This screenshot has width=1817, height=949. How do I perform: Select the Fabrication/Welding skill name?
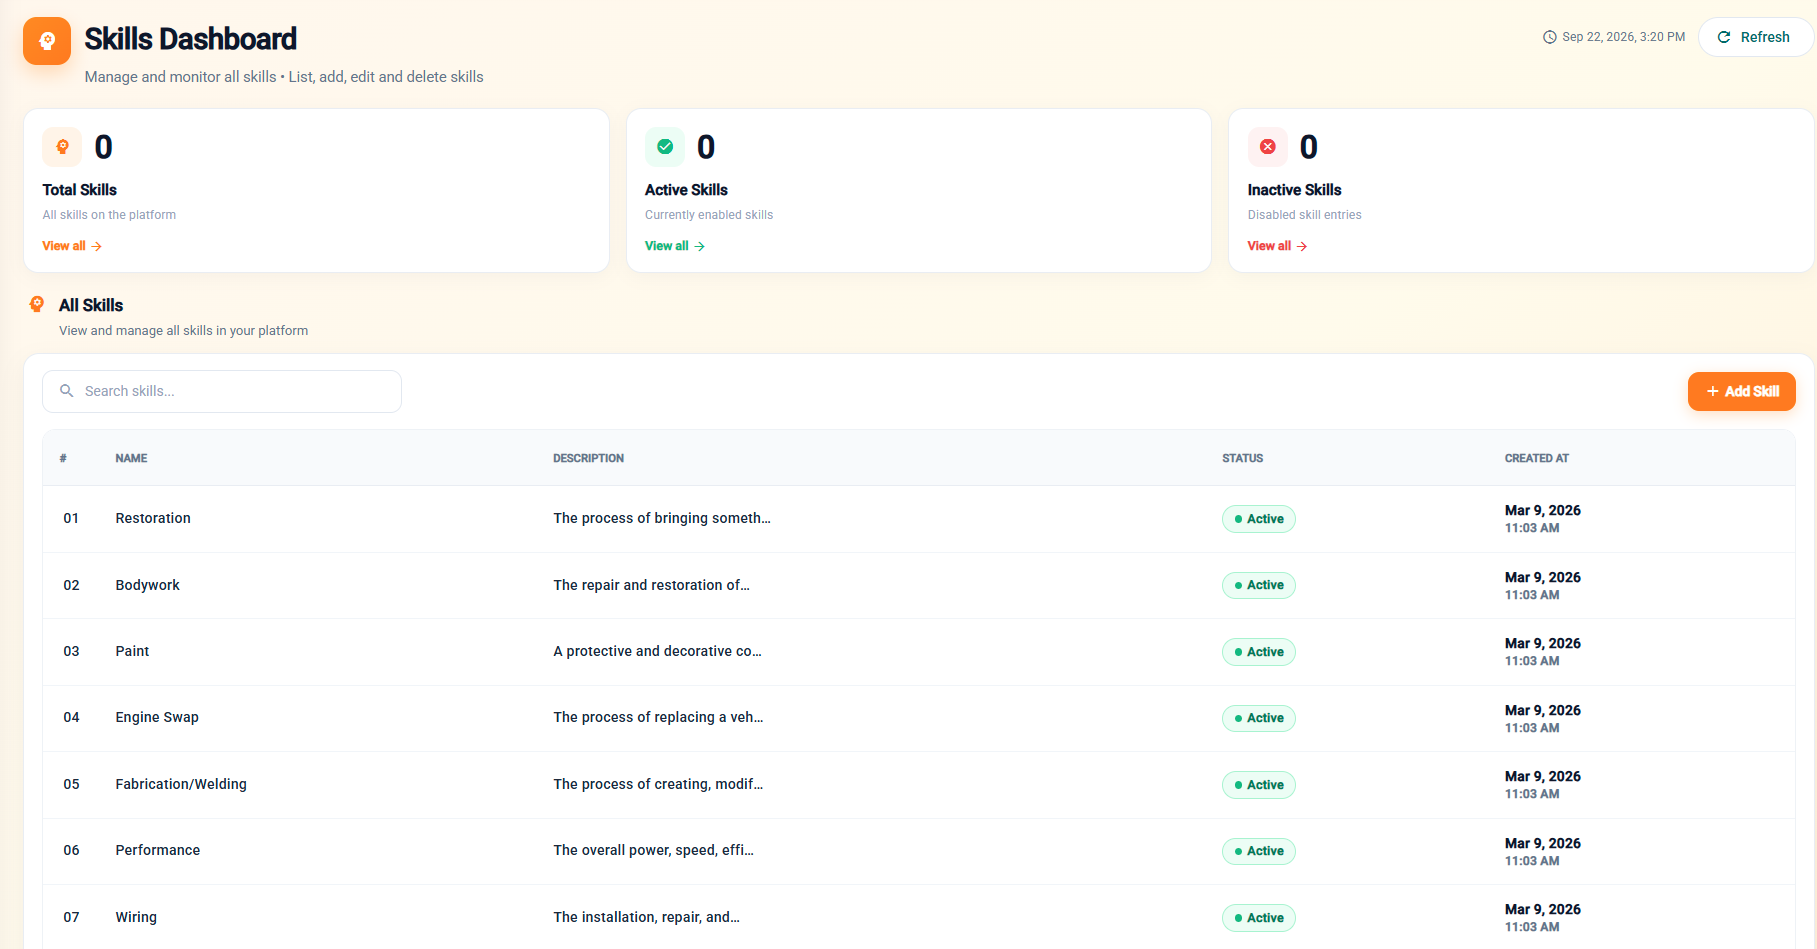181,784
